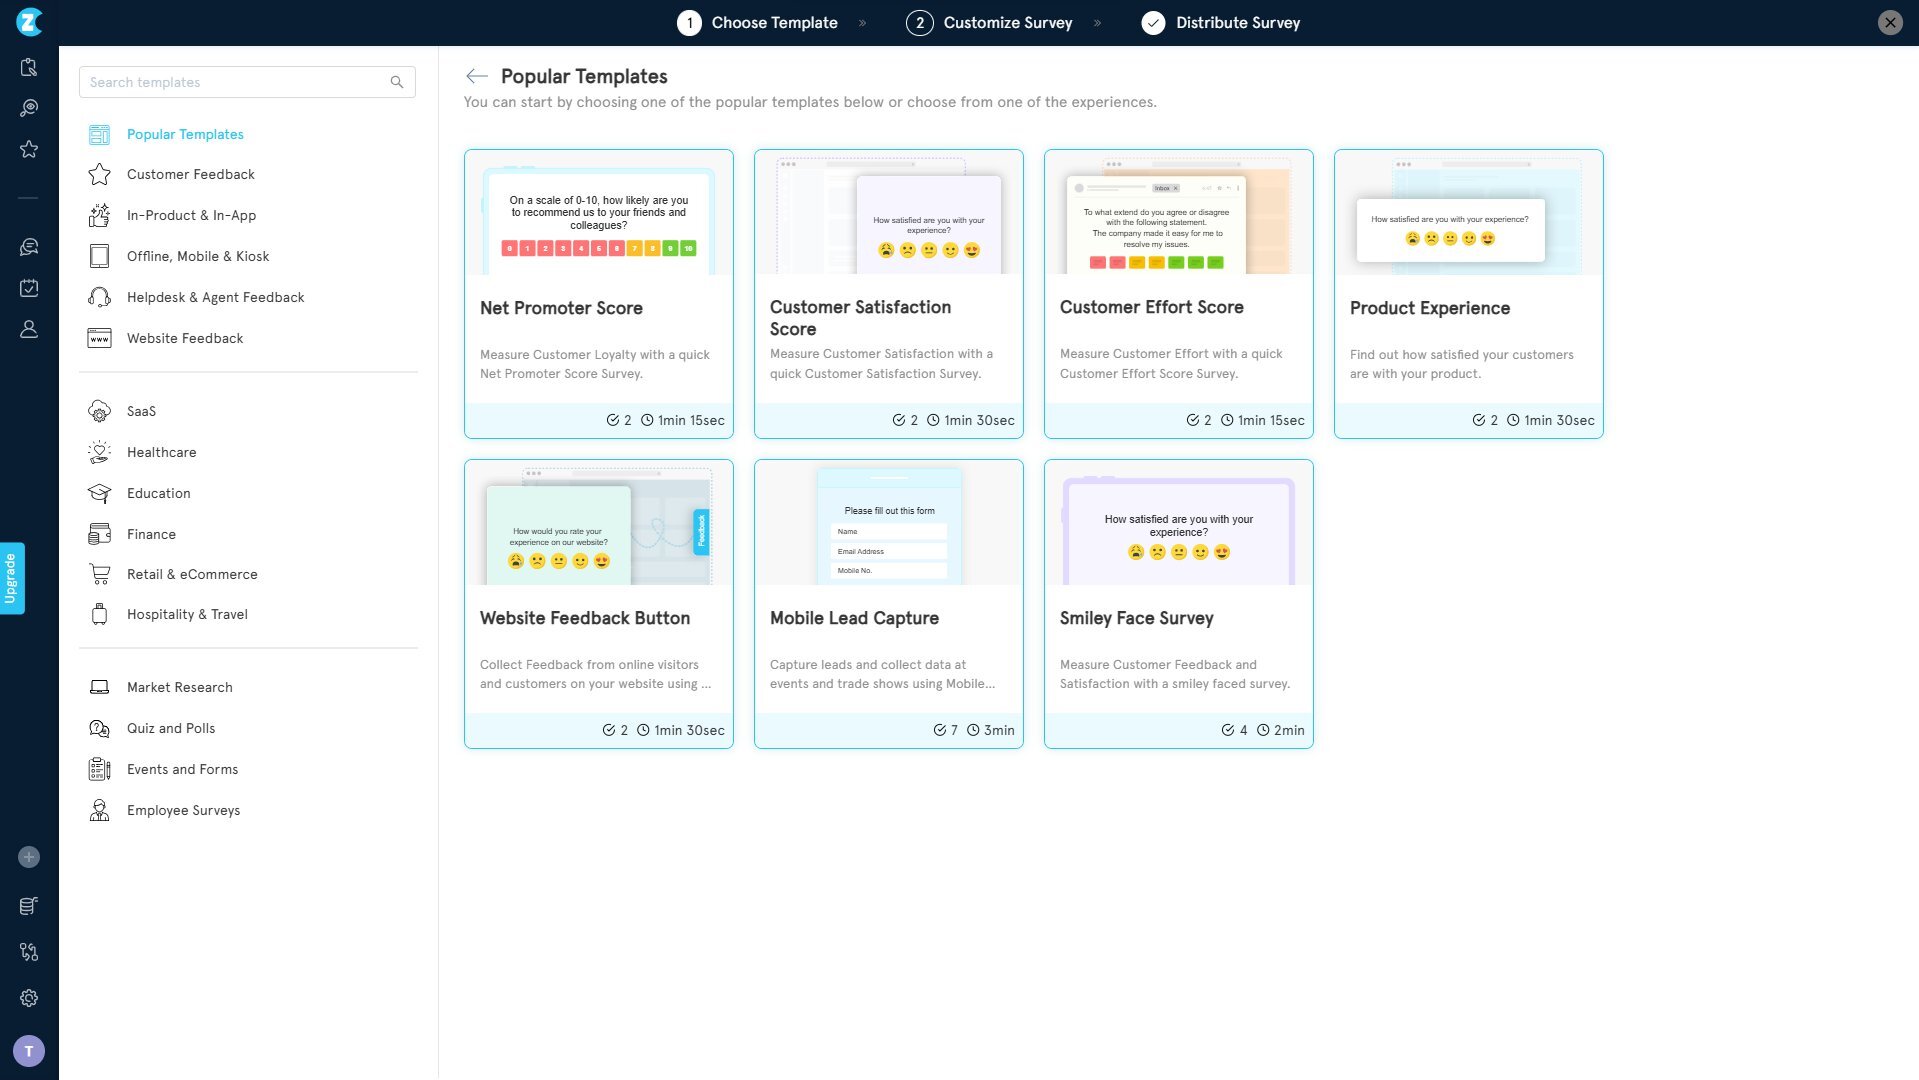
Task: Click the search magnifier icon in templates box
Action: 397,82
